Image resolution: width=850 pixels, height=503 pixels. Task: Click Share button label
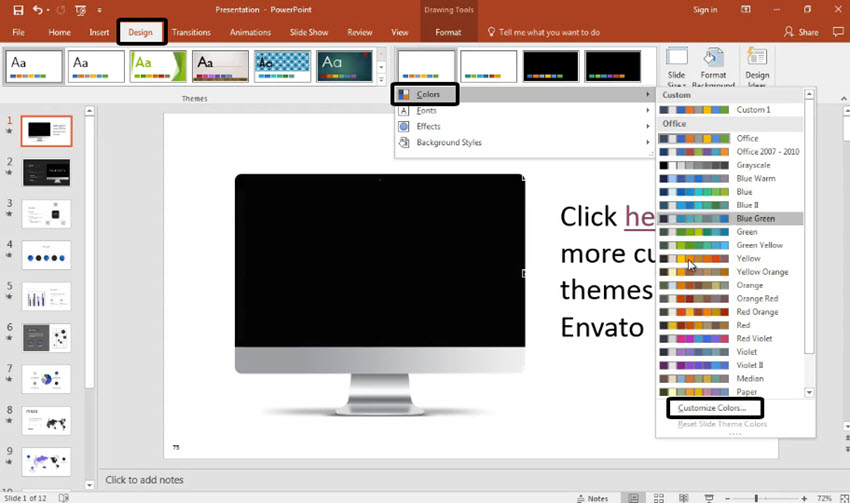point(808,32)
